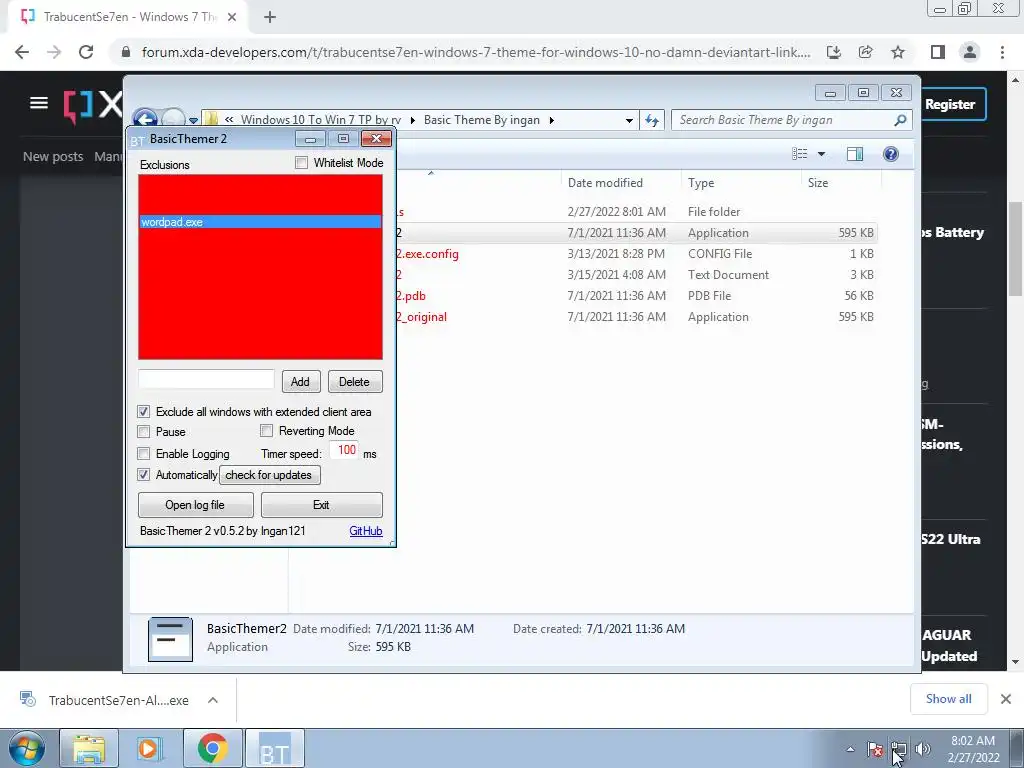Click Open log file button
This screenshot has height=768, width=1024.
click(195, 505)
